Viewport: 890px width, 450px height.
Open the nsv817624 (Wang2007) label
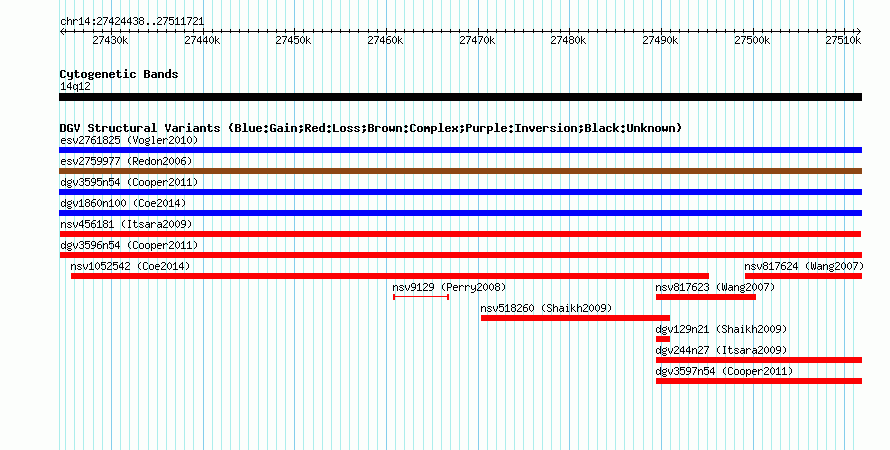click(x=804, y=267)
